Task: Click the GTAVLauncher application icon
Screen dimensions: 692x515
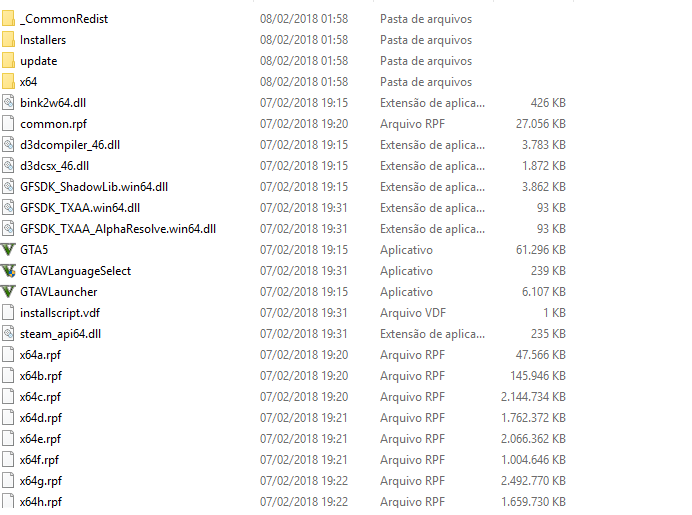Action: [8, 292]
